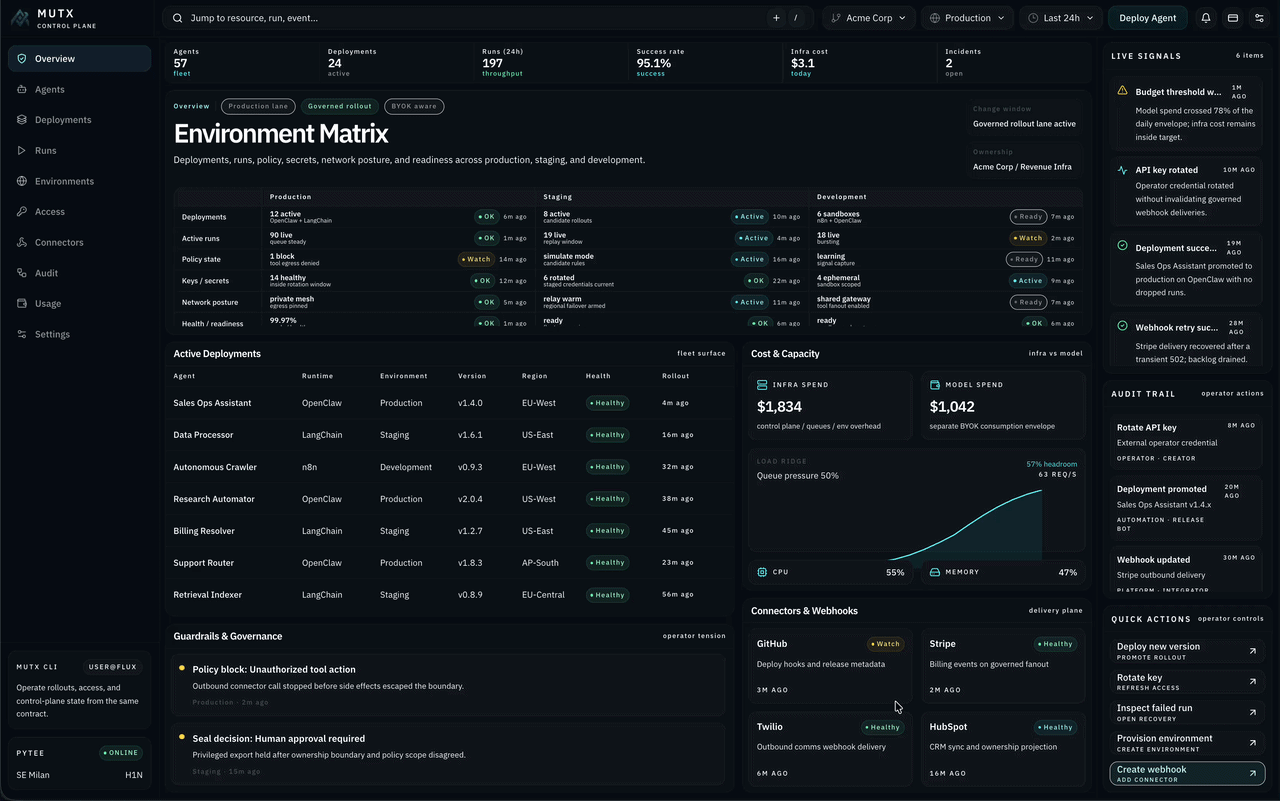
Task: Select the Sales Ops Assistant deployment row
Action: [448, 403]
